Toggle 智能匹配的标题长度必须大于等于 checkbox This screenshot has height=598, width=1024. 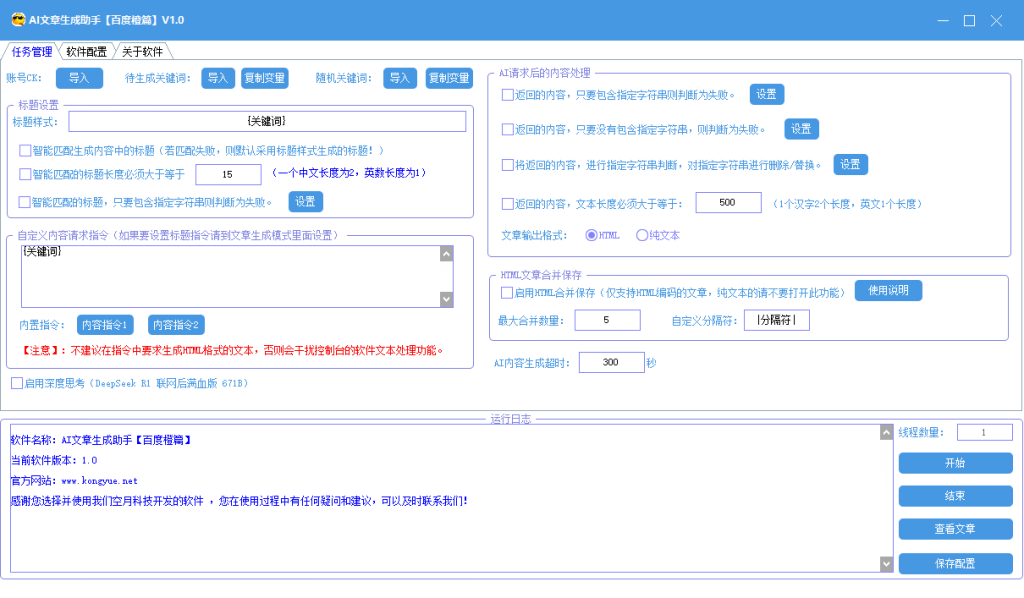[x=25, y=174]
